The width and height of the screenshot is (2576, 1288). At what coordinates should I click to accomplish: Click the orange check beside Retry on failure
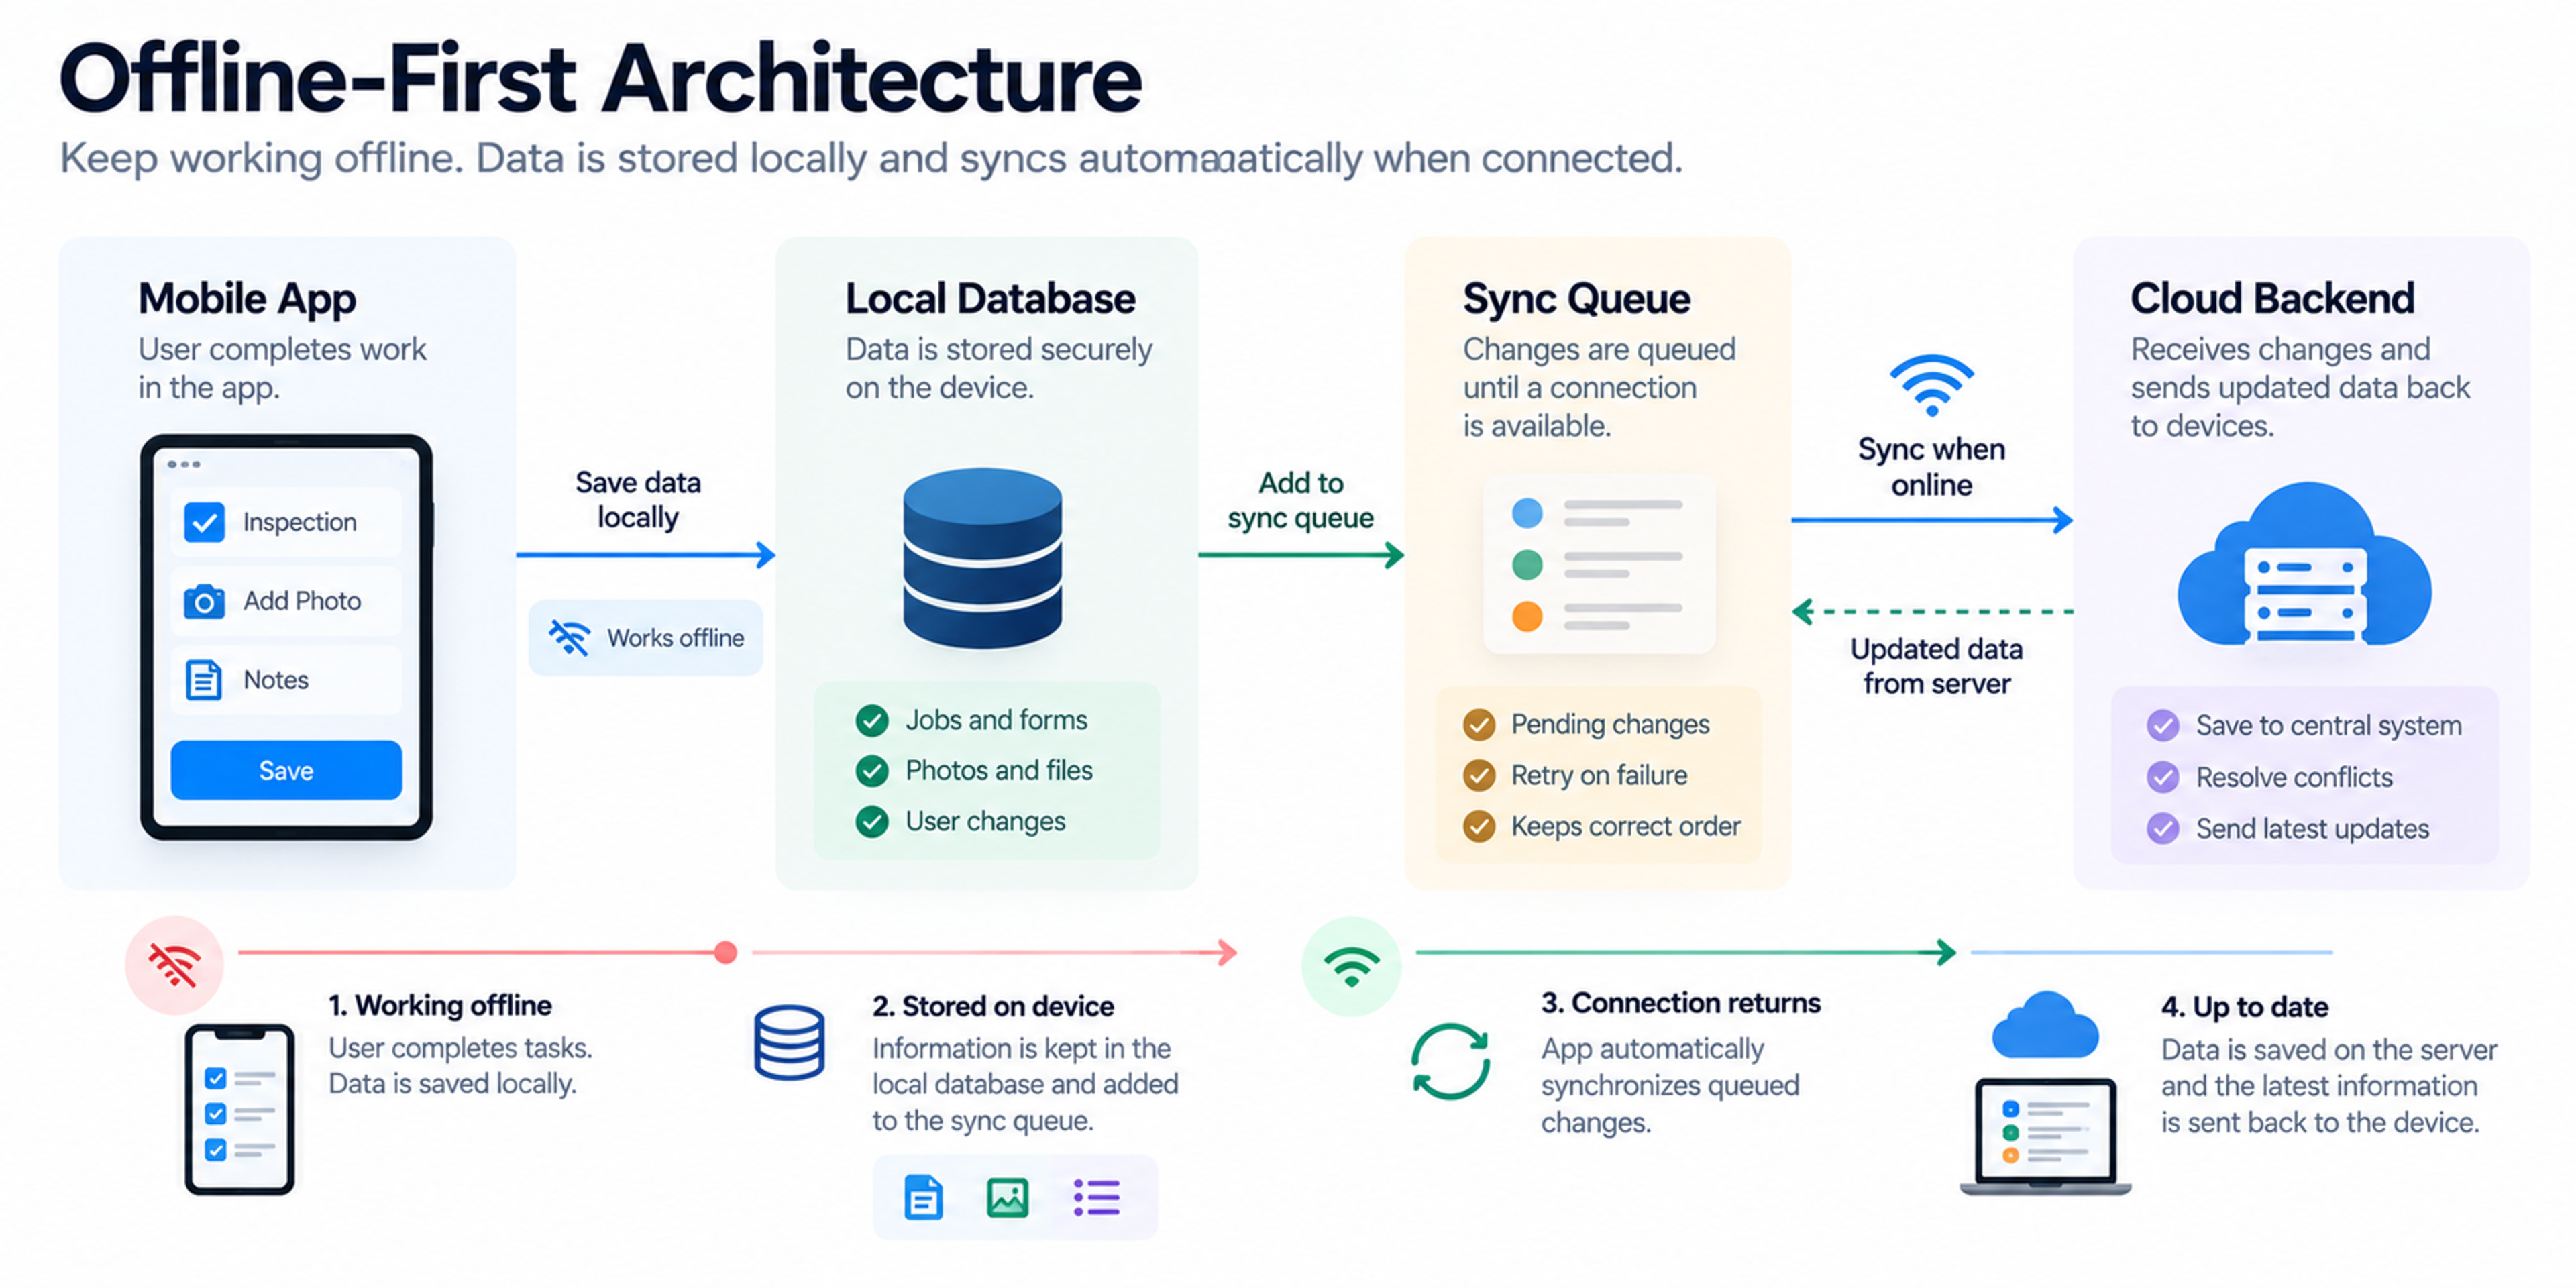1479,775
